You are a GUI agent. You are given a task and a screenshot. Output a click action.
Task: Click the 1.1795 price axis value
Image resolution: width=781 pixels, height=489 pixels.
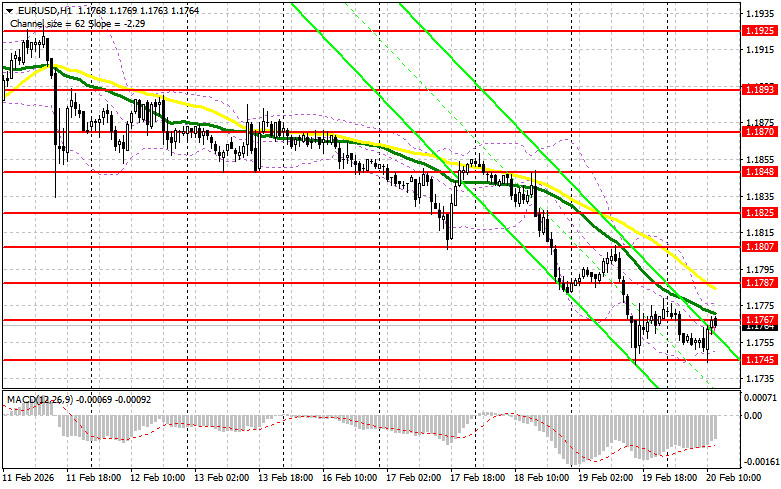point(760,270)
